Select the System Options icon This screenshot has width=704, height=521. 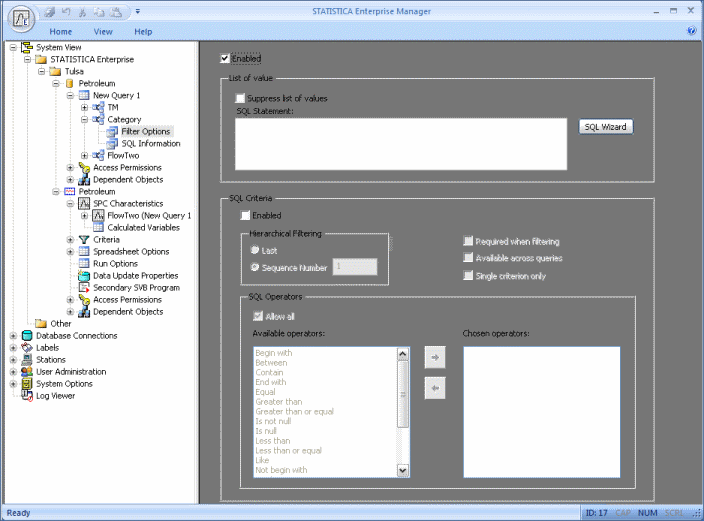[x=26, y=383]
